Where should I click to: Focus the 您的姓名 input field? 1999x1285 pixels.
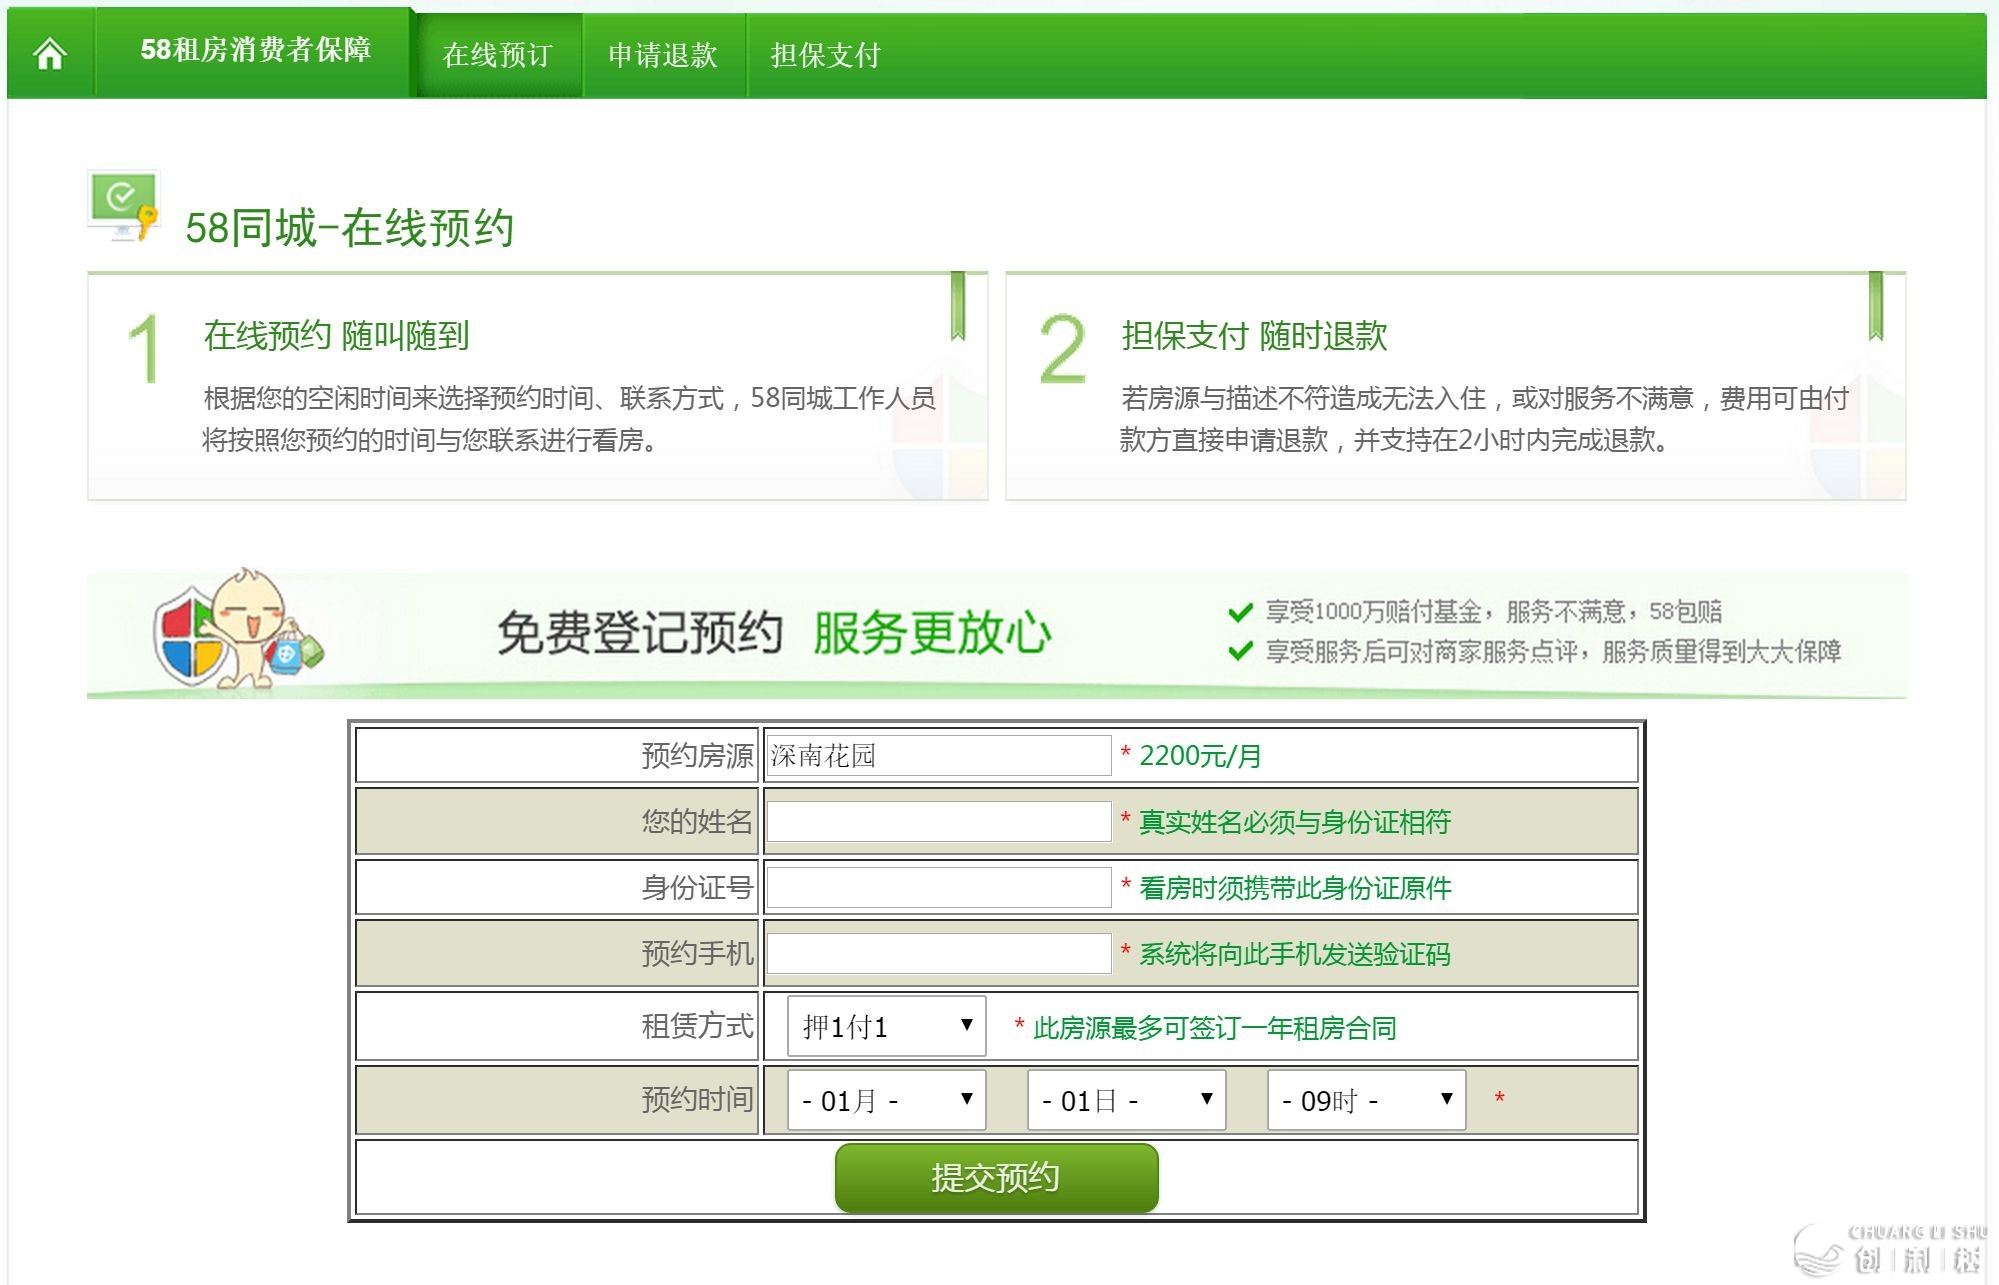938,822
